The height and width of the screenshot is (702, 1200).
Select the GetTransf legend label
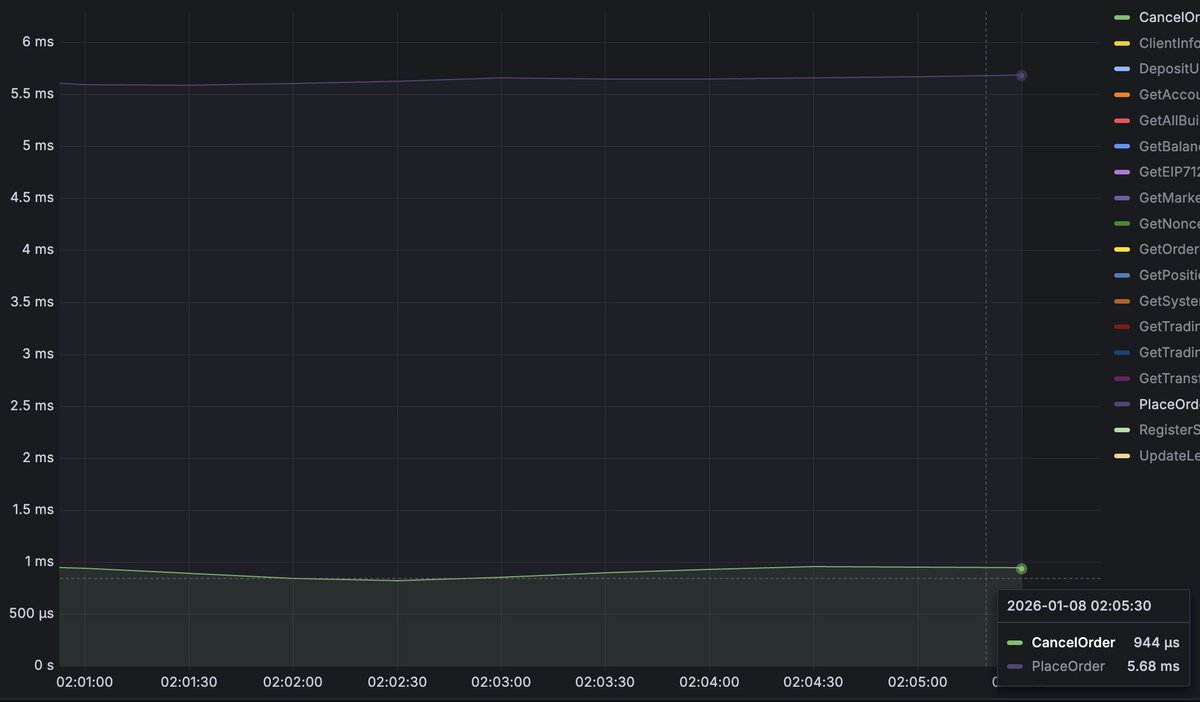[1169, 378]
